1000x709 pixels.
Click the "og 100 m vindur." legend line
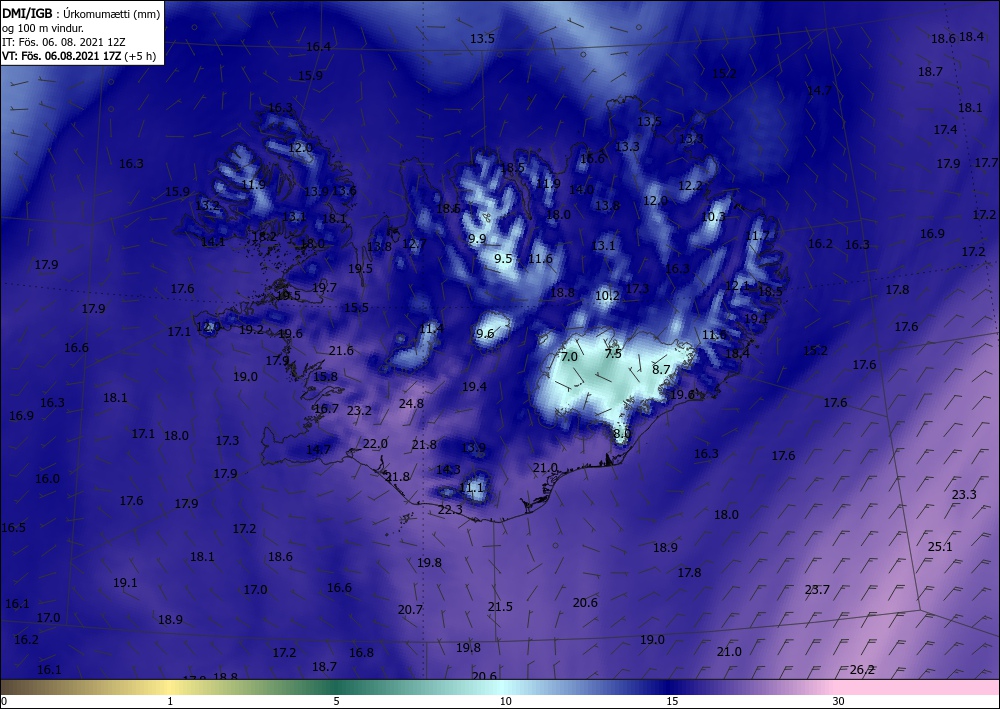(x=43, y=28)
